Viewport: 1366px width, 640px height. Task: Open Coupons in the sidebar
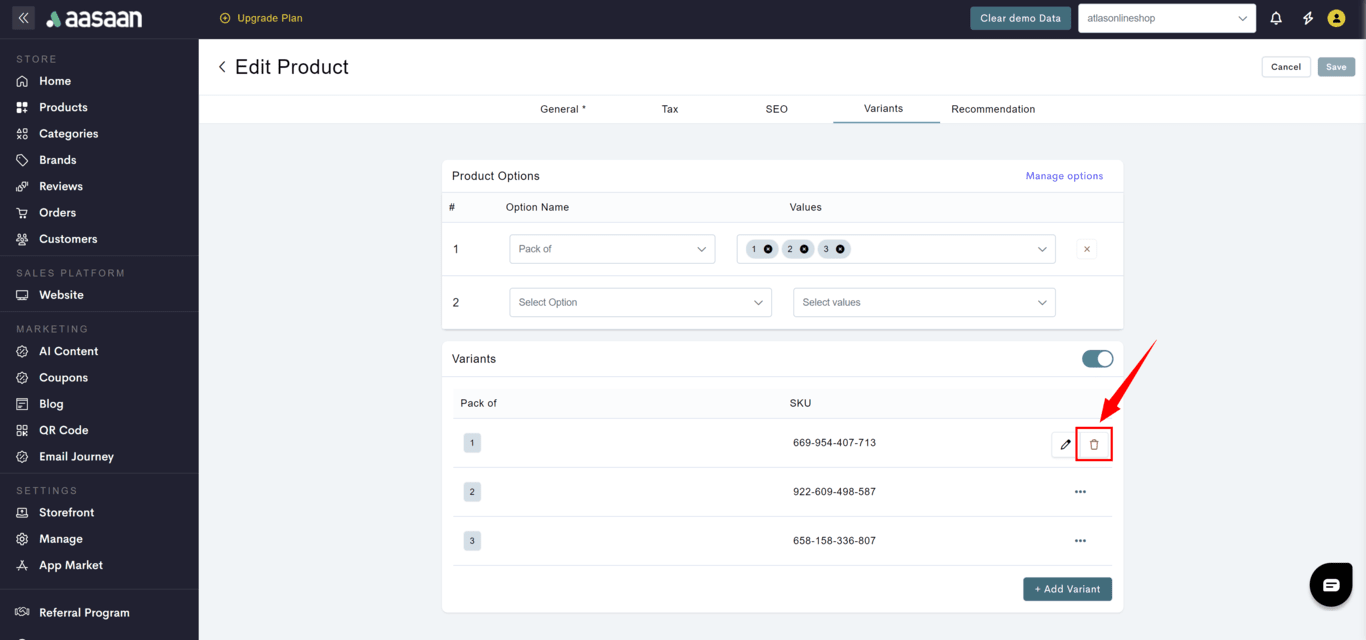point(63,378)
